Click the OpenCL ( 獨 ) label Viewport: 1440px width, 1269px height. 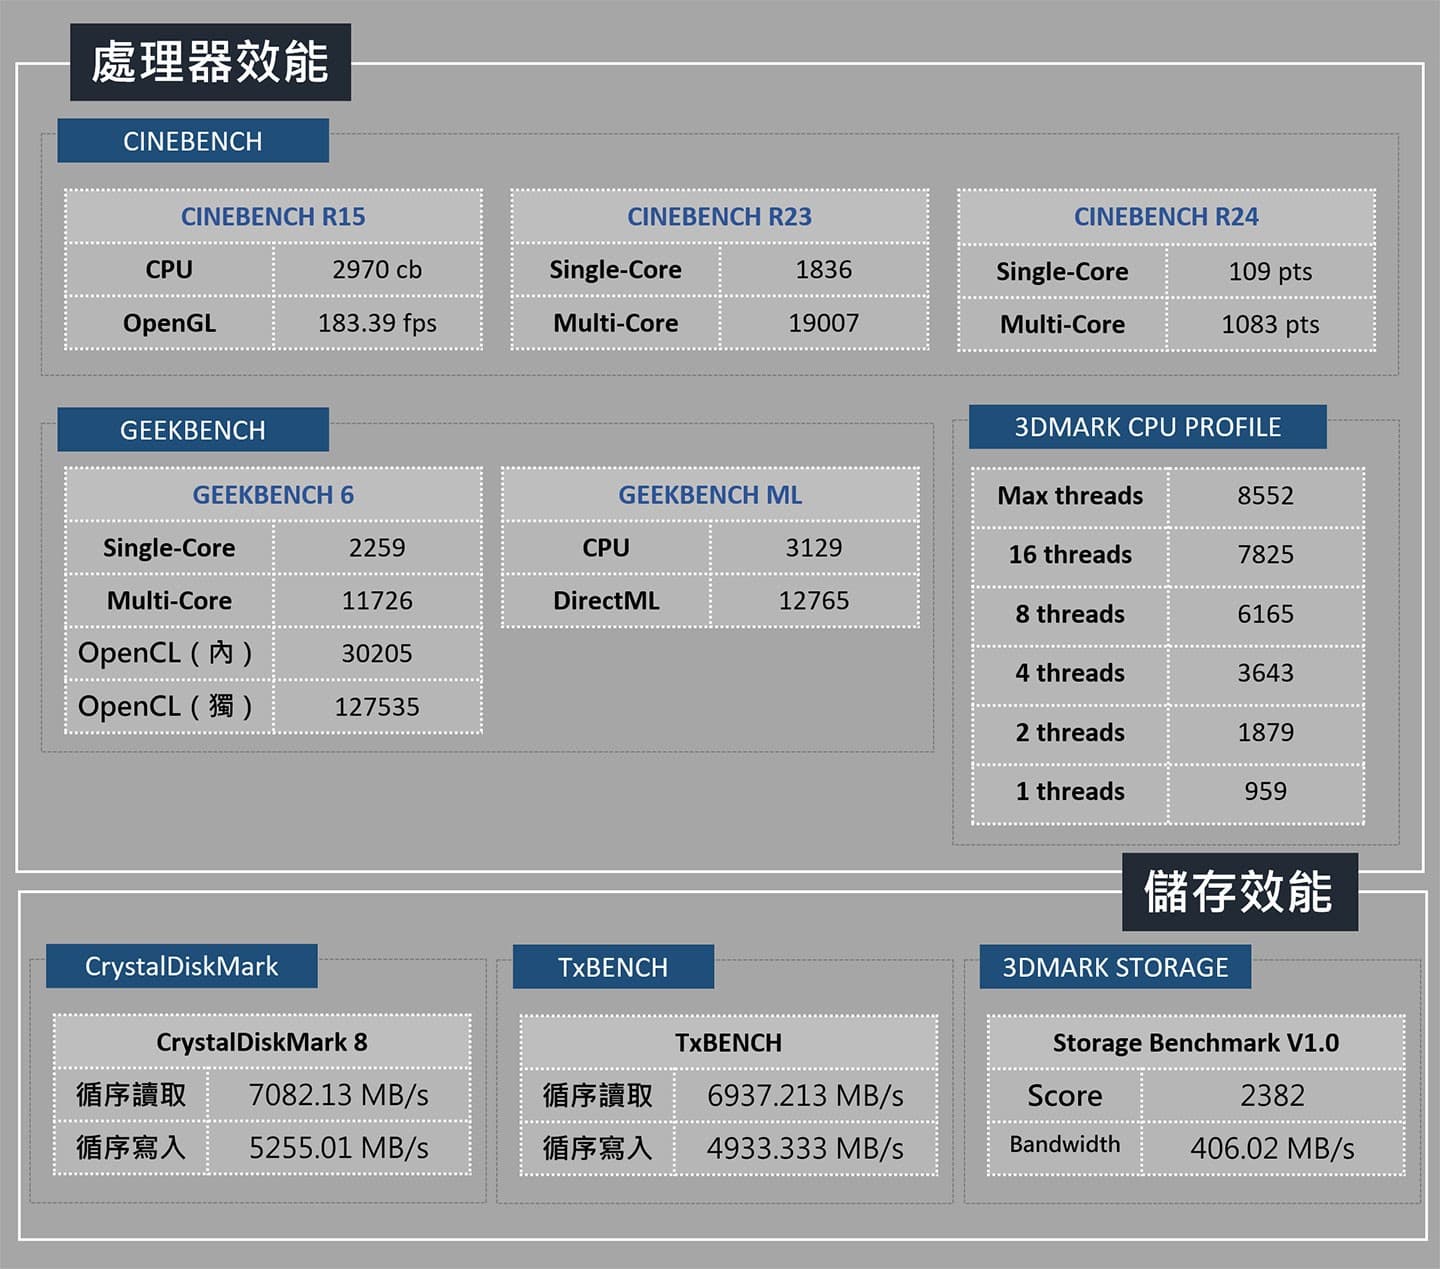click(166, 706)
